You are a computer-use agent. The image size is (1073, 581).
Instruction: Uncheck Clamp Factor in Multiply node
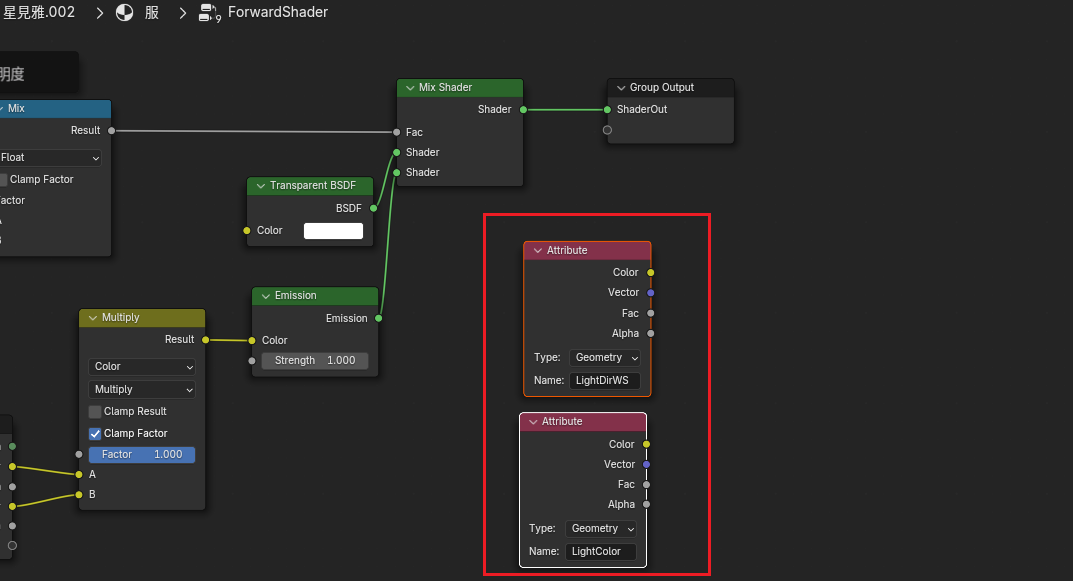[96, 433]
